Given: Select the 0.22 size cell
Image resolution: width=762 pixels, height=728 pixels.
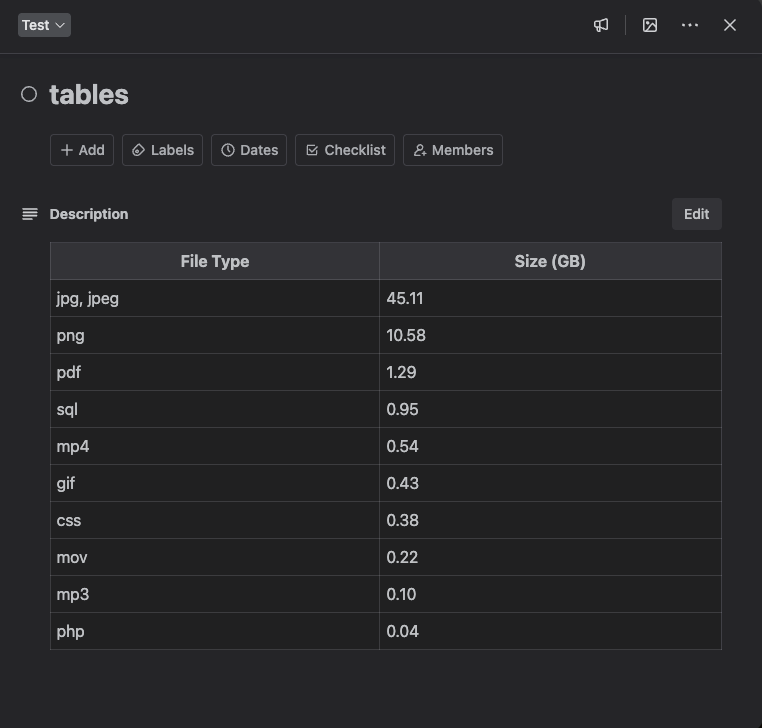Looking at the screenshot, I should (550, 557).
